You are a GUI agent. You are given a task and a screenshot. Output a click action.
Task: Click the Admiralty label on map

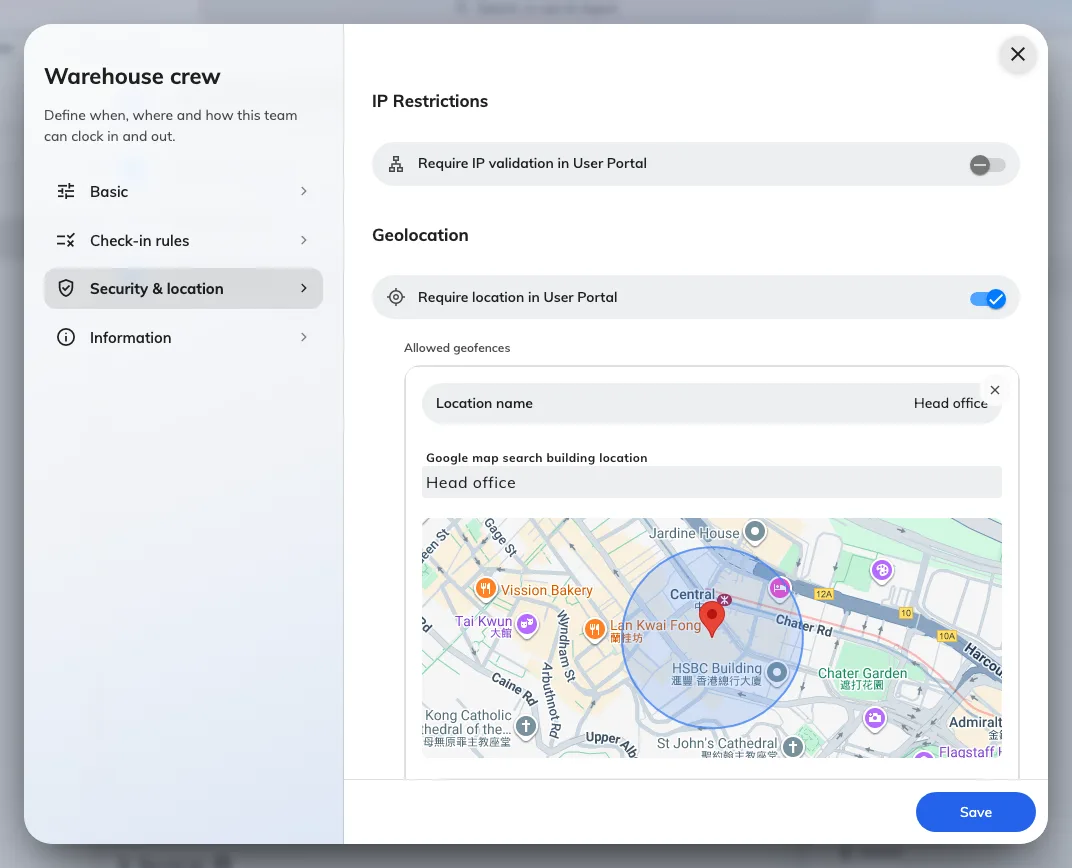975,722
